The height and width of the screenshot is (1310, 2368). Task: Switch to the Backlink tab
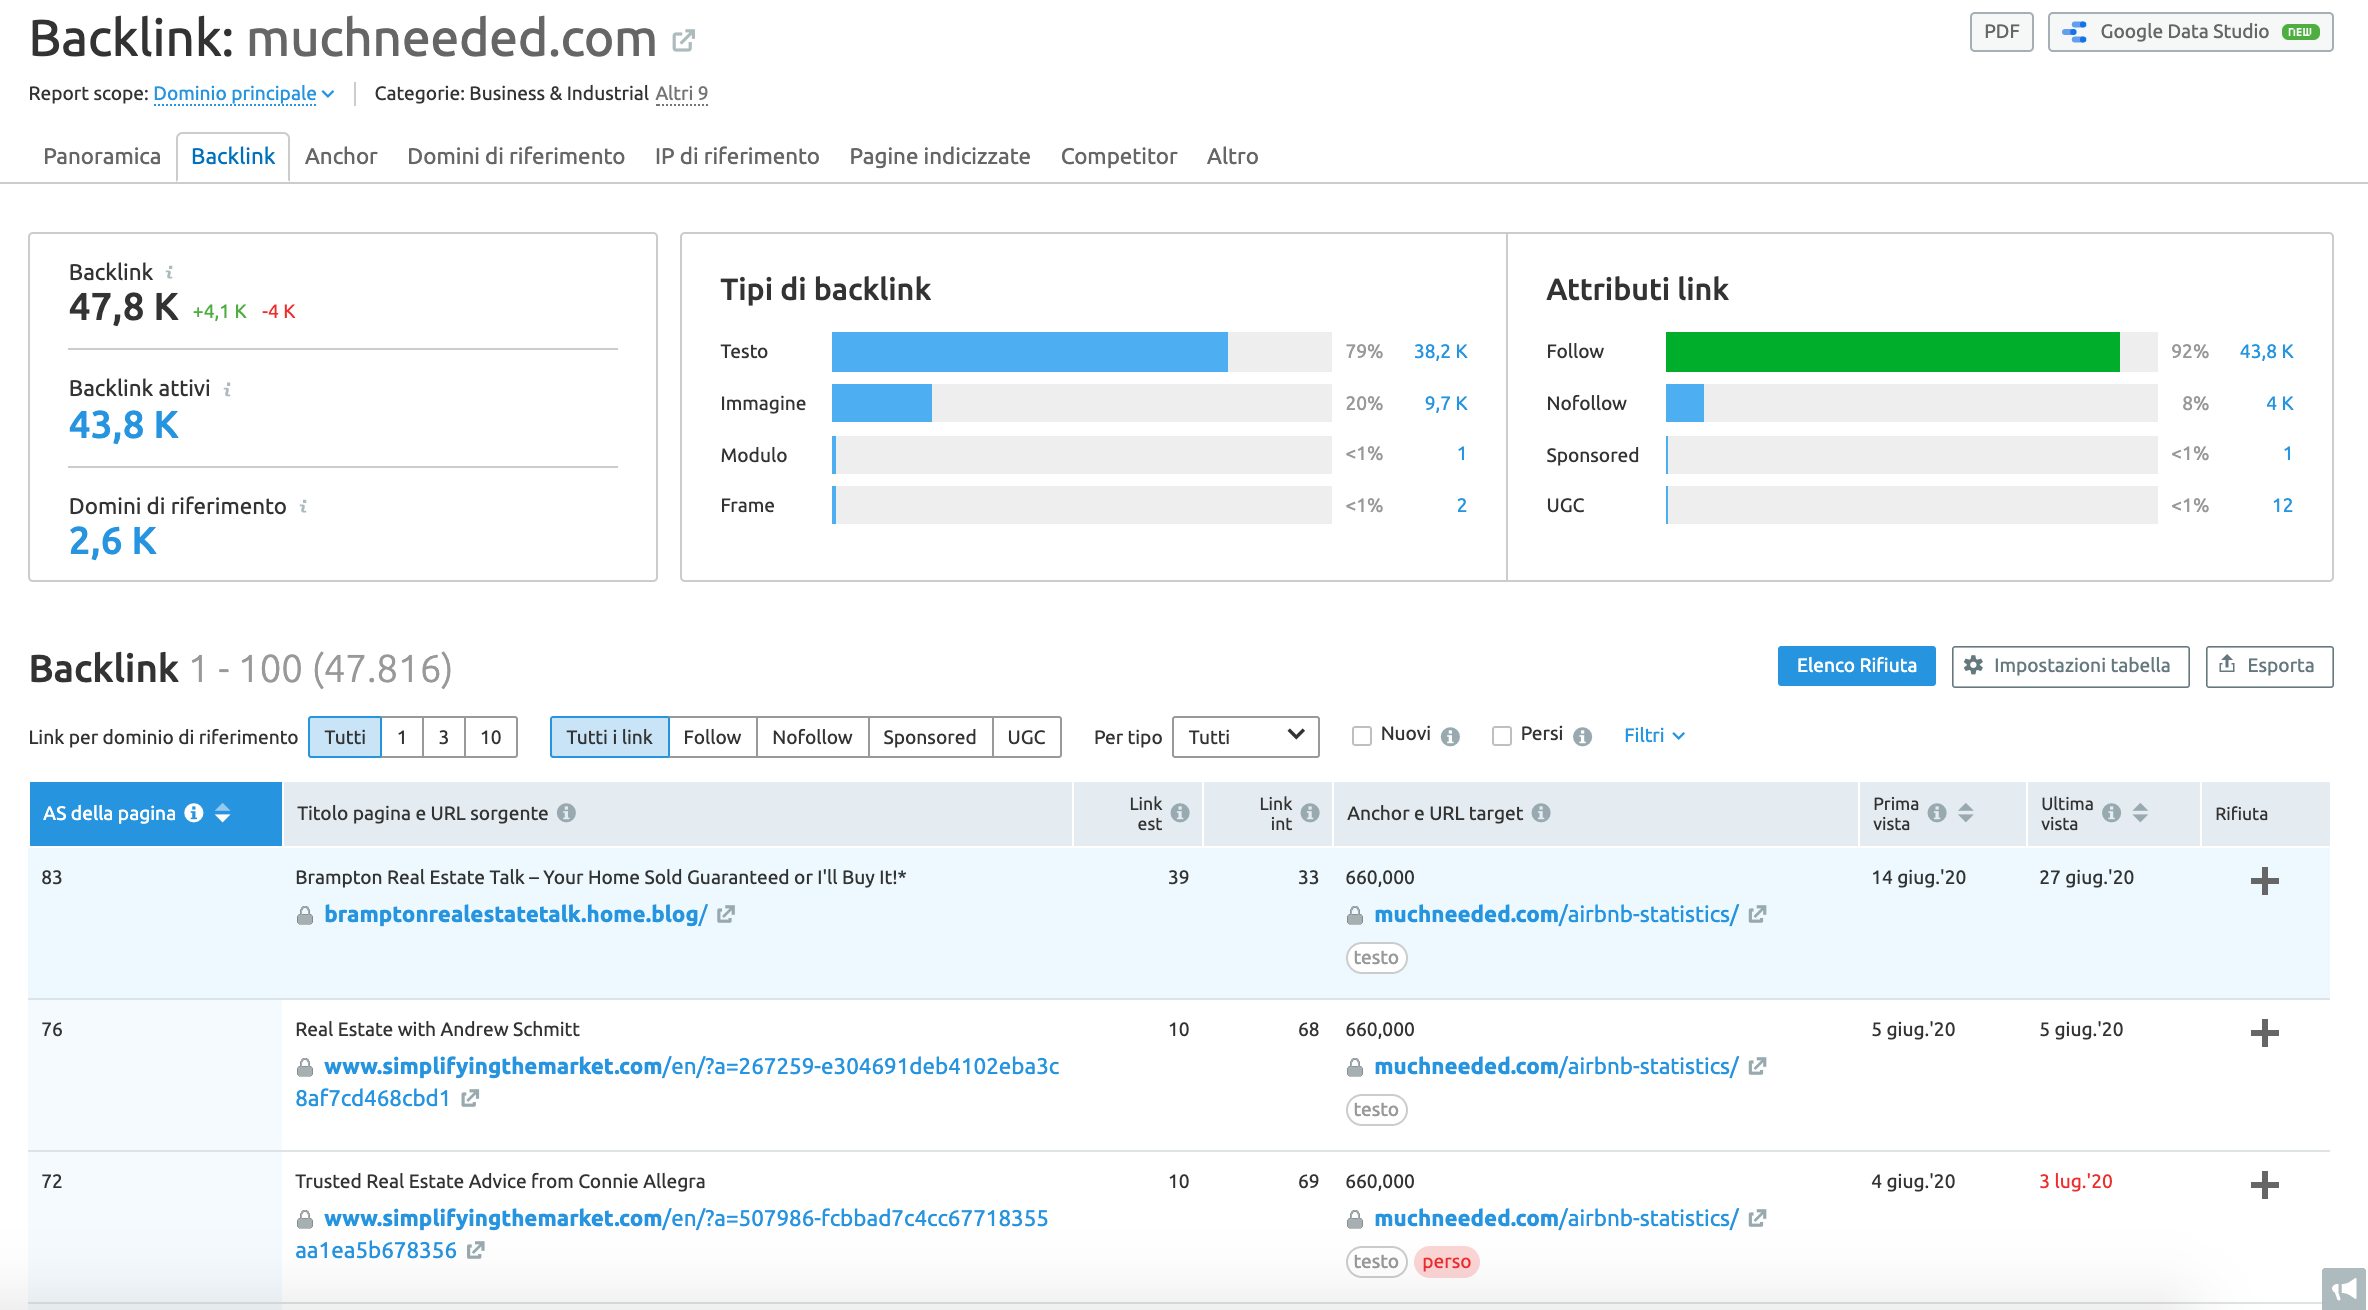pos(233,156)
